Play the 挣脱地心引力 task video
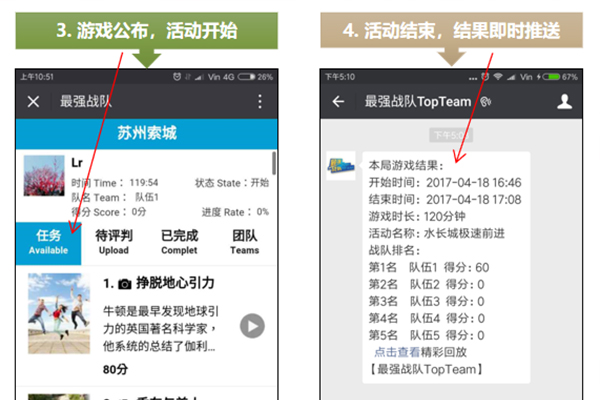The width and height of the screenshot is (600, 400). [x=252, y=326]
